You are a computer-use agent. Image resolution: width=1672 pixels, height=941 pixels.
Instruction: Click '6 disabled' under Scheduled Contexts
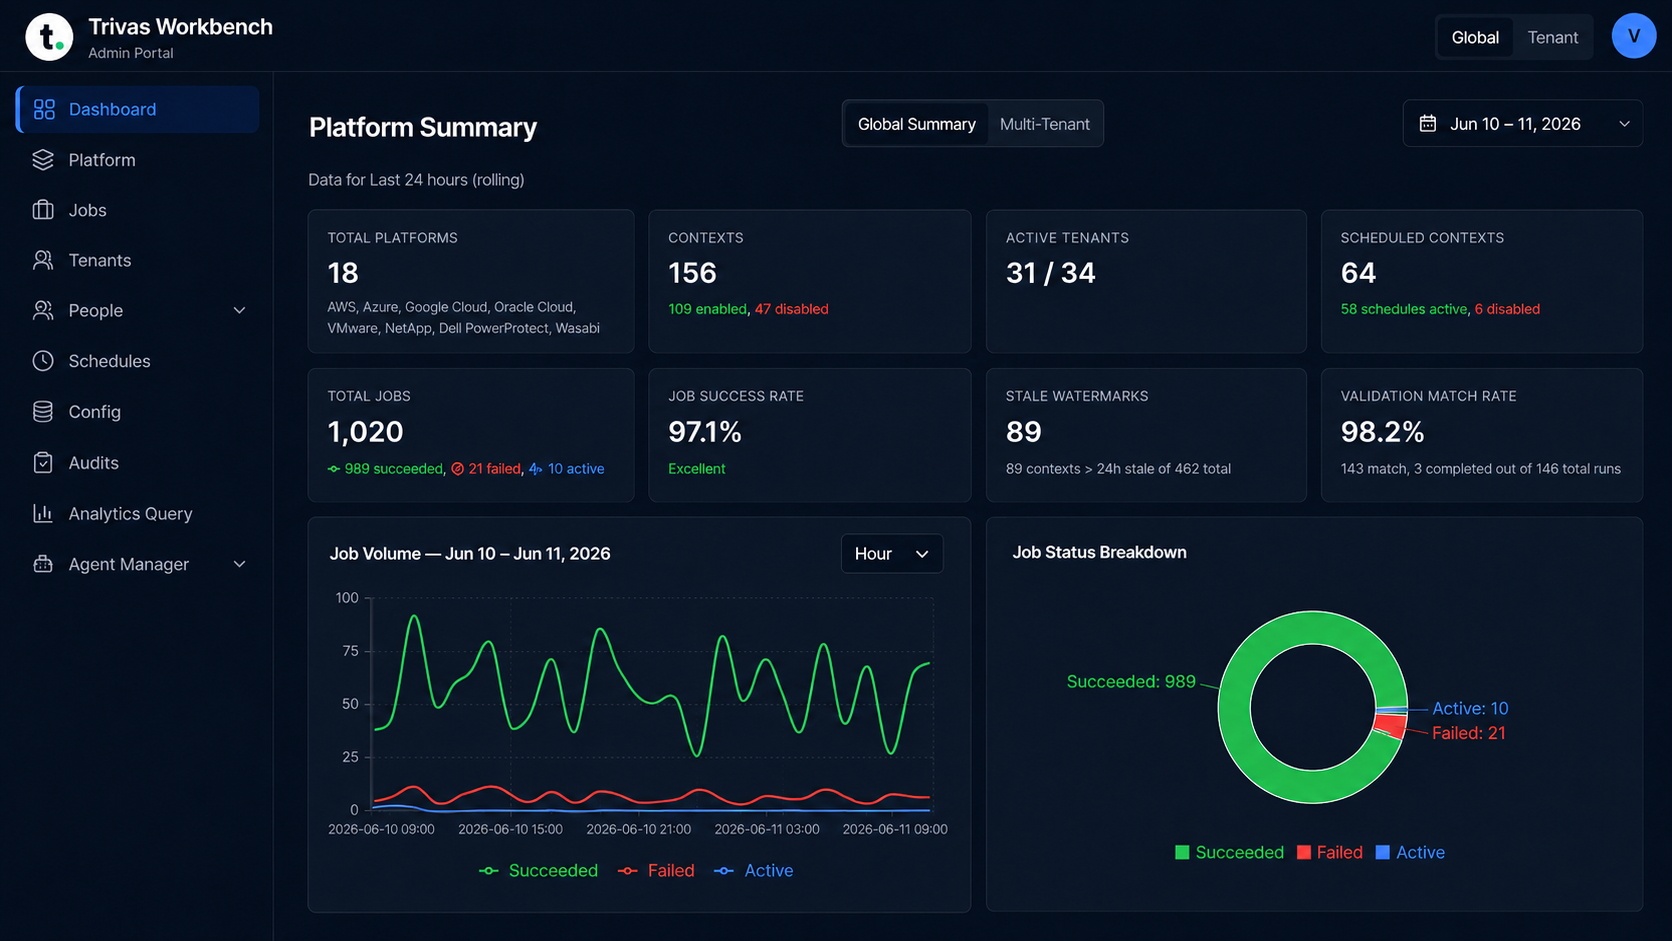[x=1507, y=309]
